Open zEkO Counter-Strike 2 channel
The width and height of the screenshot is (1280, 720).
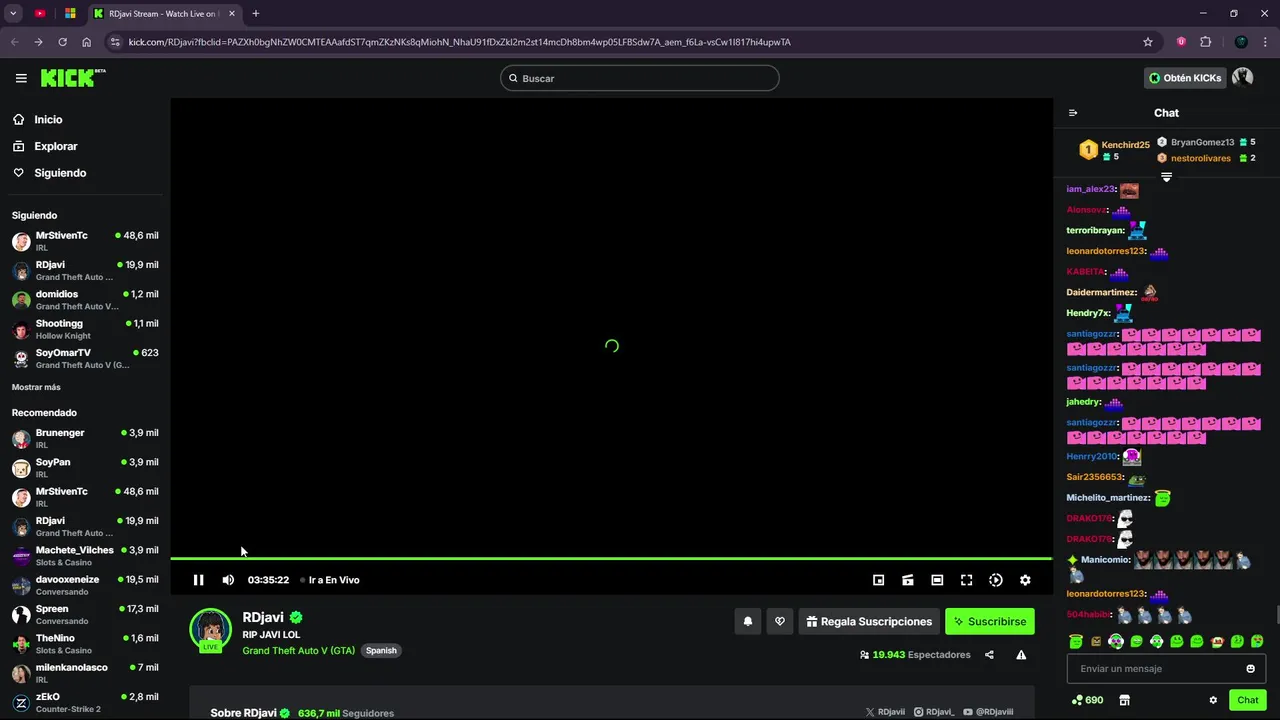pyautogui.click(x=85, y=702)
